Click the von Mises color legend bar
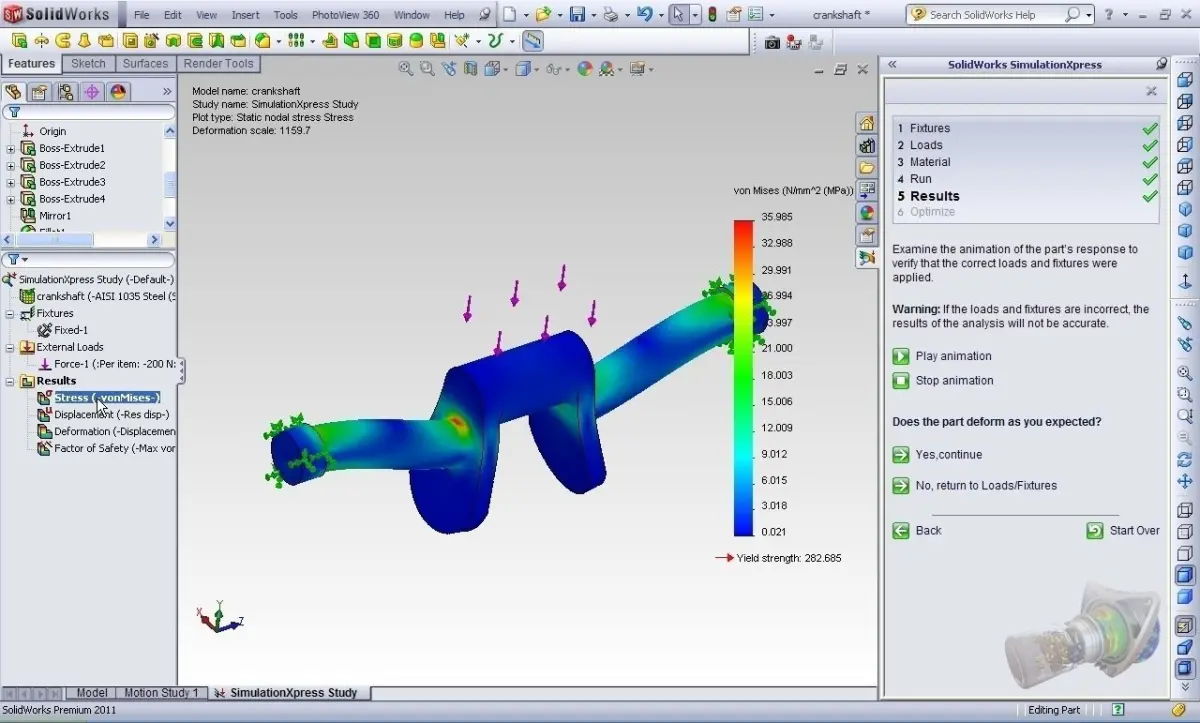Image resolution: width=1200 pixels, height=723 pixels. (743, 377)
